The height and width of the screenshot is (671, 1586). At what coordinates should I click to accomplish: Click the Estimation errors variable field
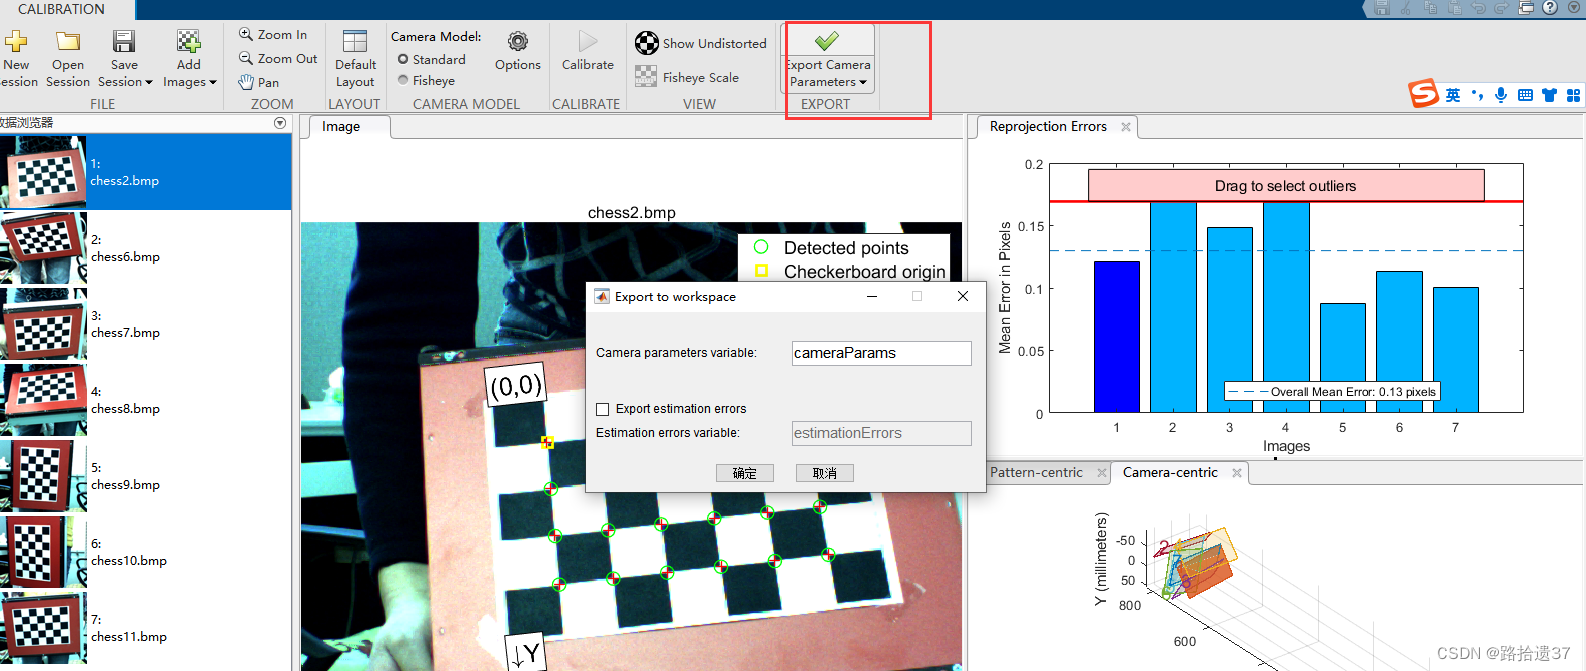click(881, 433)
